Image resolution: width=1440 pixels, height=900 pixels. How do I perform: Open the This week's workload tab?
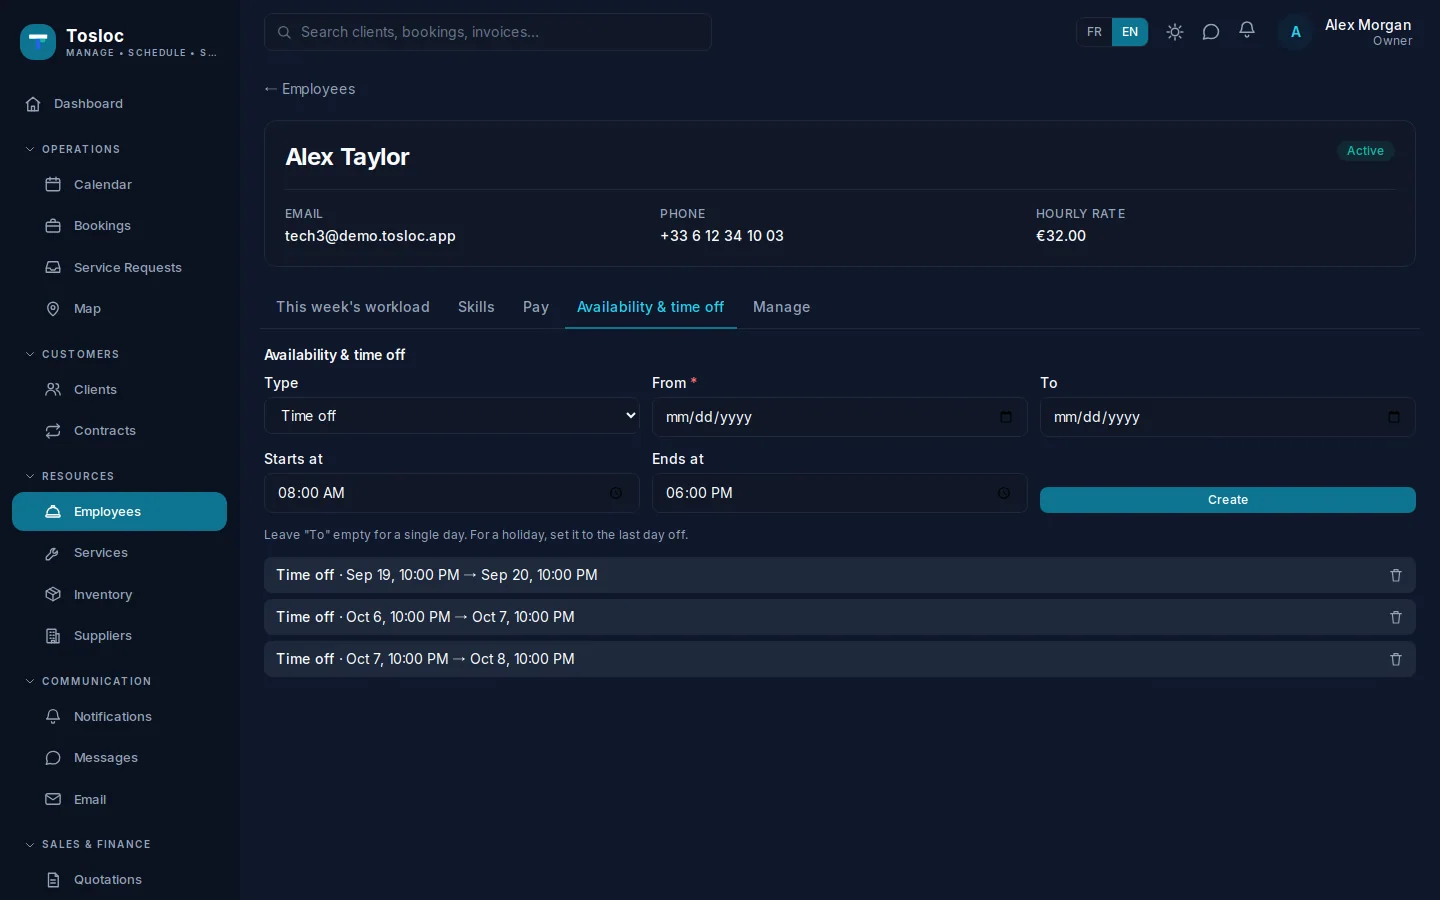353,307
